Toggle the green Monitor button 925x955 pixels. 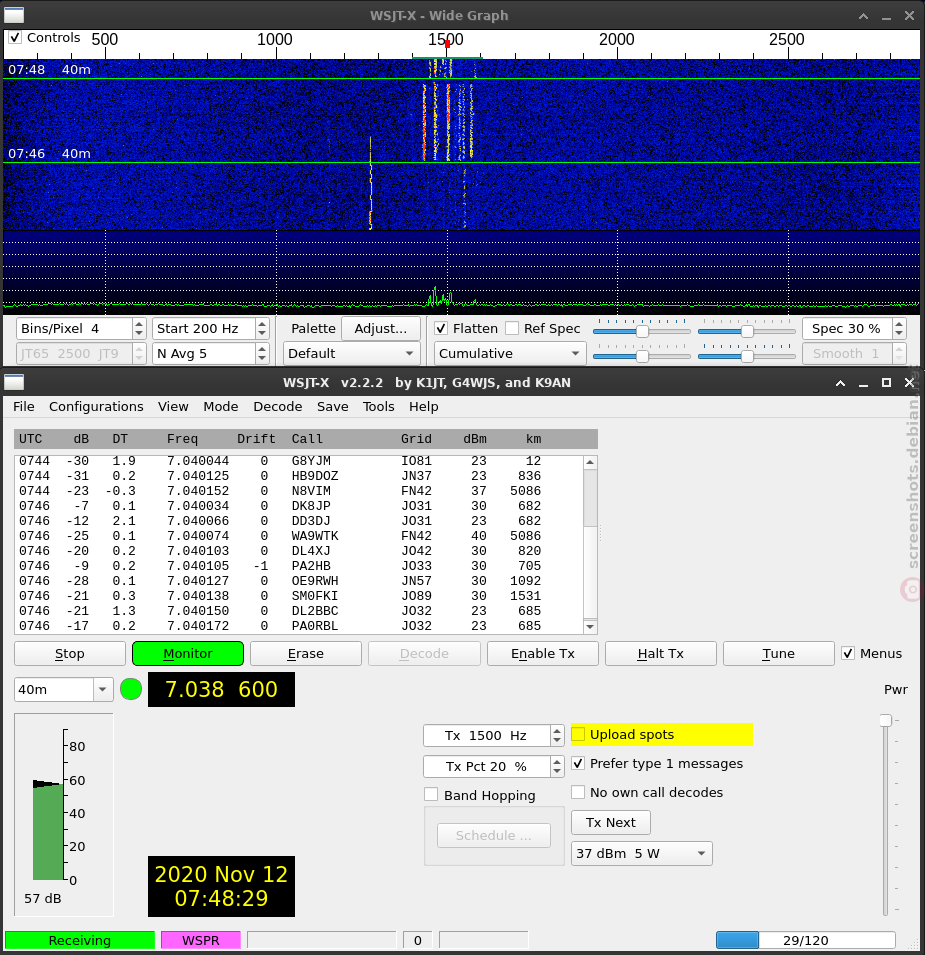(x=188, y=654)
